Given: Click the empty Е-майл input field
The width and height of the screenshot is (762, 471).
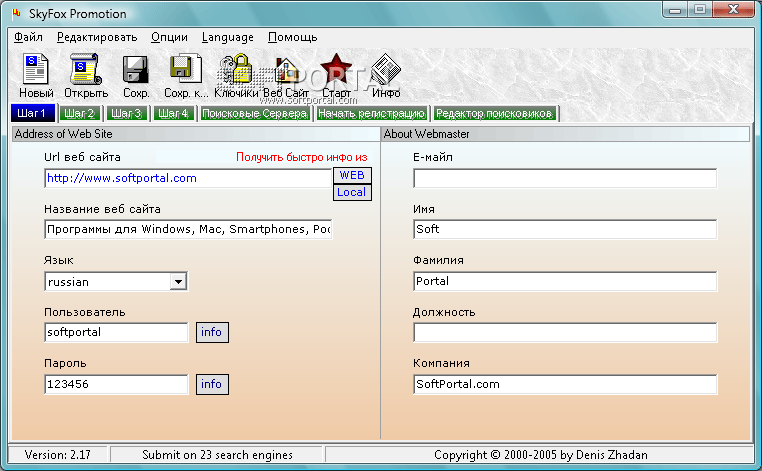Looking at the screenshot, I should (x=565, y=178).
